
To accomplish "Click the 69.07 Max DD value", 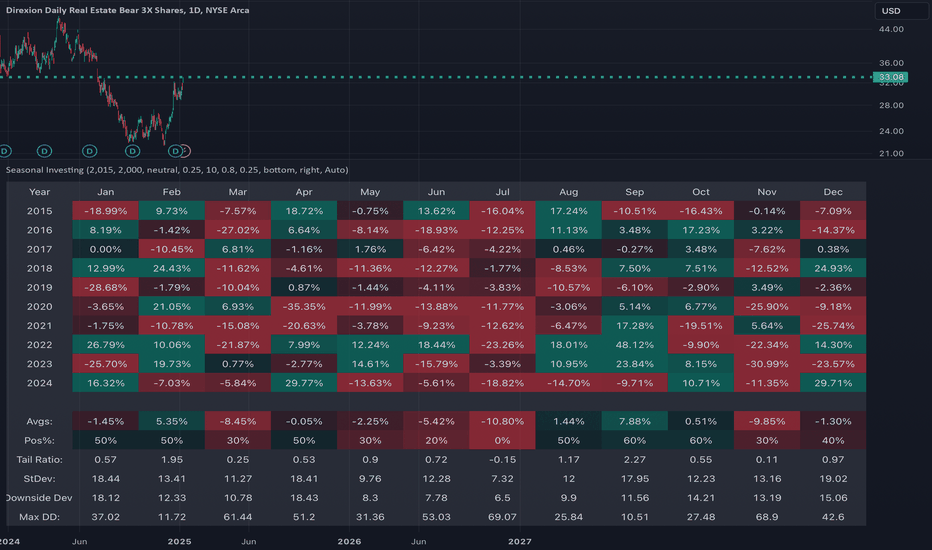I will point(502,517).
